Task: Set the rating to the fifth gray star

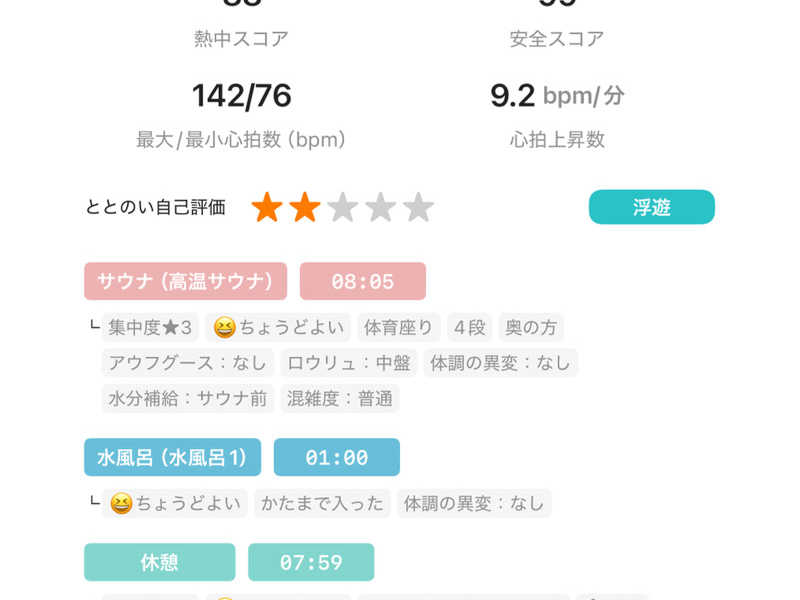Action: 418,207
